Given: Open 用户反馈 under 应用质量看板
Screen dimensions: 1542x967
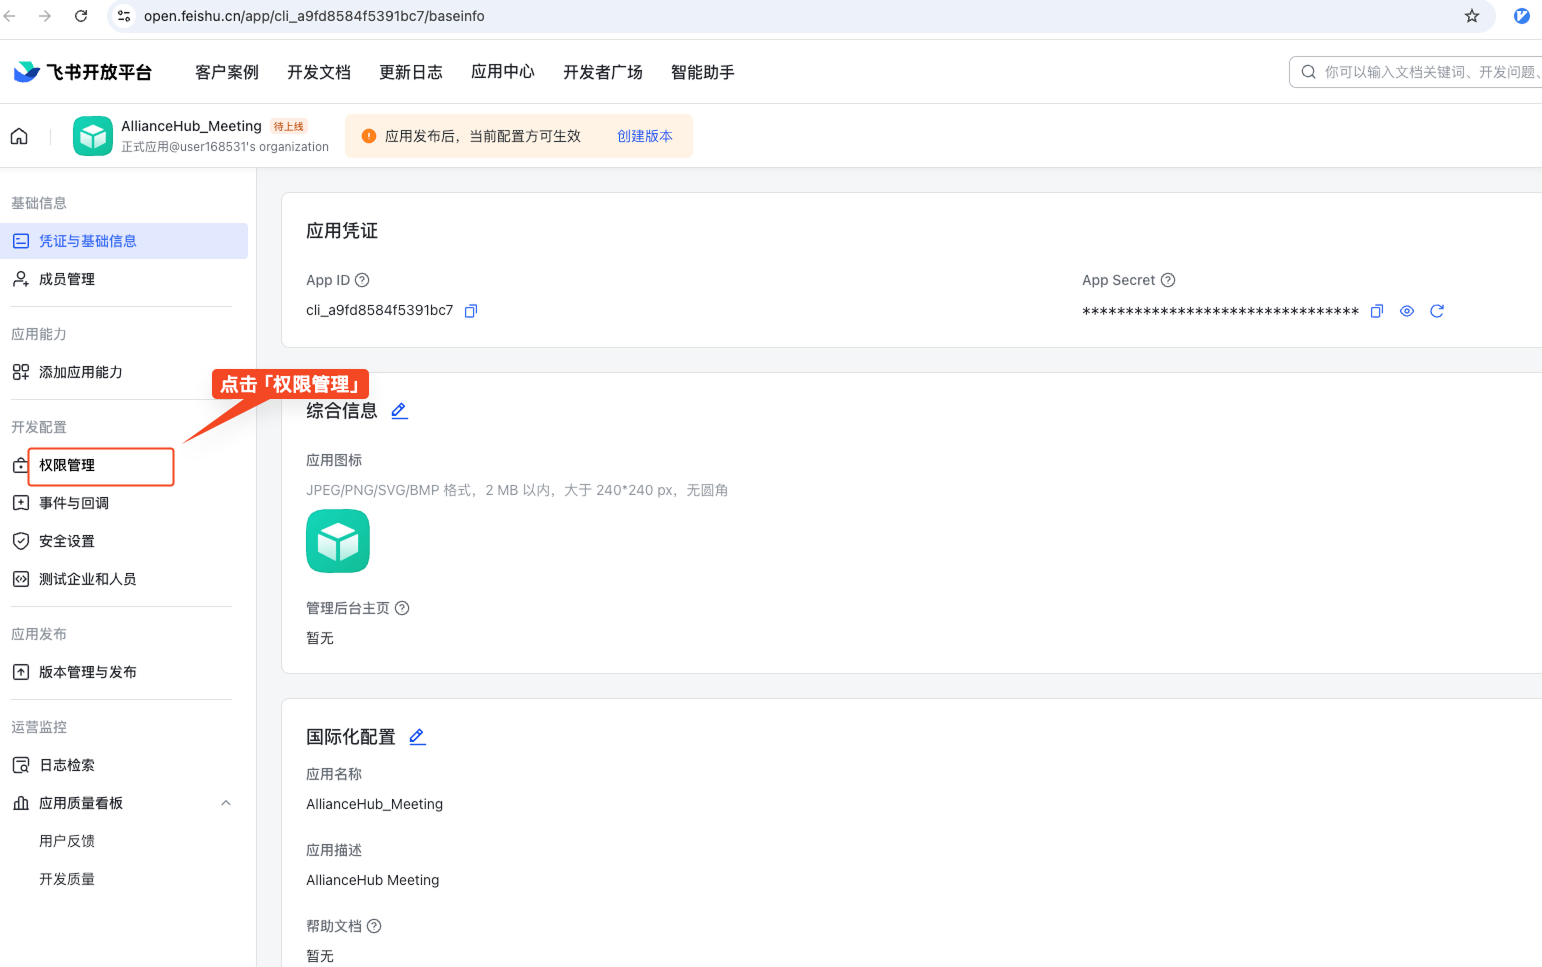Looking at the screenshot, I should click(x=67, y=840).
